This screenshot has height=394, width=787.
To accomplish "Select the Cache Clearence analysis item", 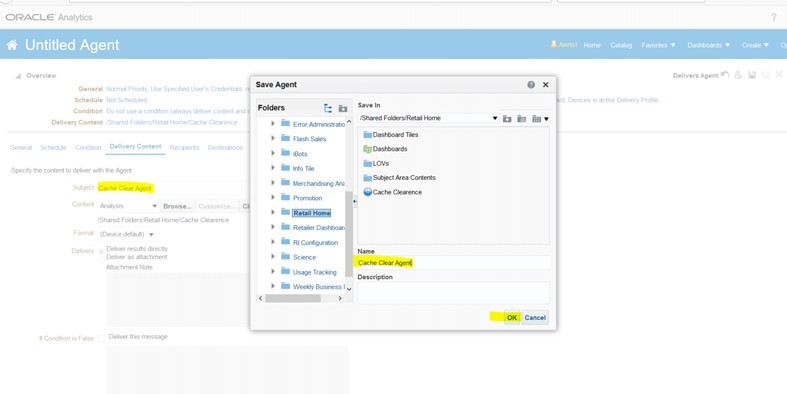I will (x=392, y=192).
